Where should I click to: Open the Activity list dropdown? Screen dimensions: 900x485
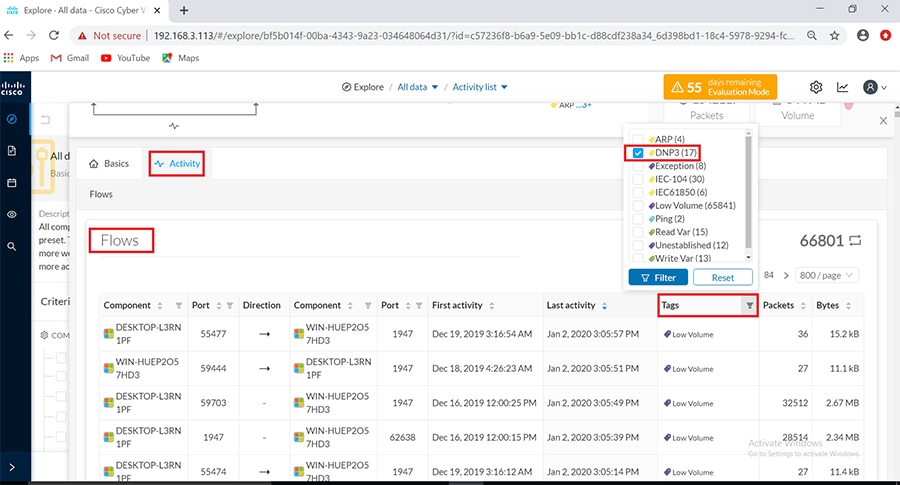tap(480, 87)
